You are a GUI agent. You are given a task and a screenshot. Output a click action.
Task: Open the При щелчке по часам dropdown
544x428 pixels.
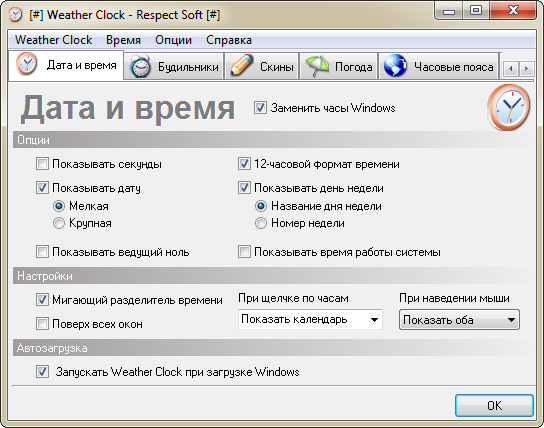pos(311,319)
